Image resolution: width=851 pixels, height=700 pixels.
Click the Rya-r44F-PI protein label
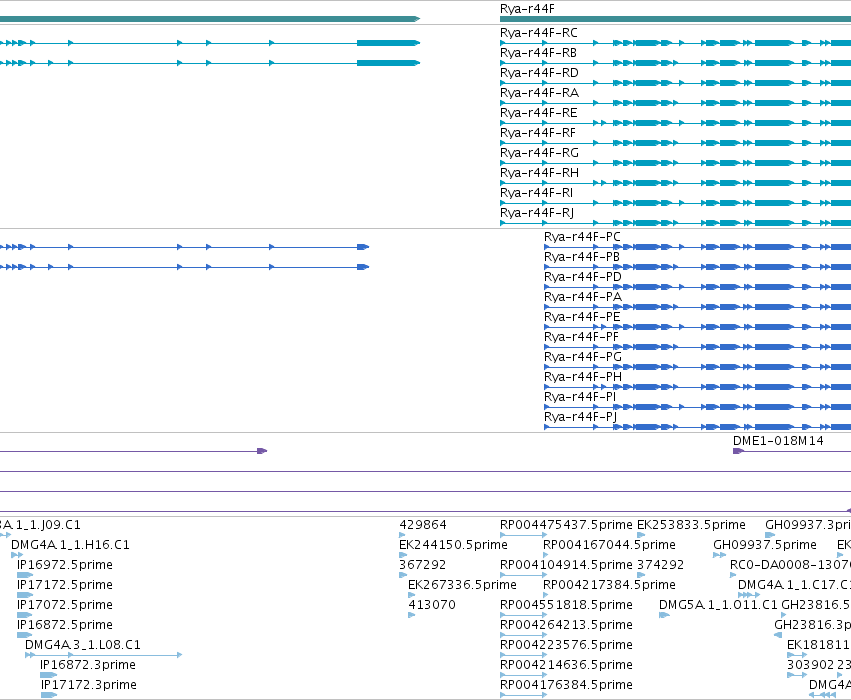pos(580,397)
